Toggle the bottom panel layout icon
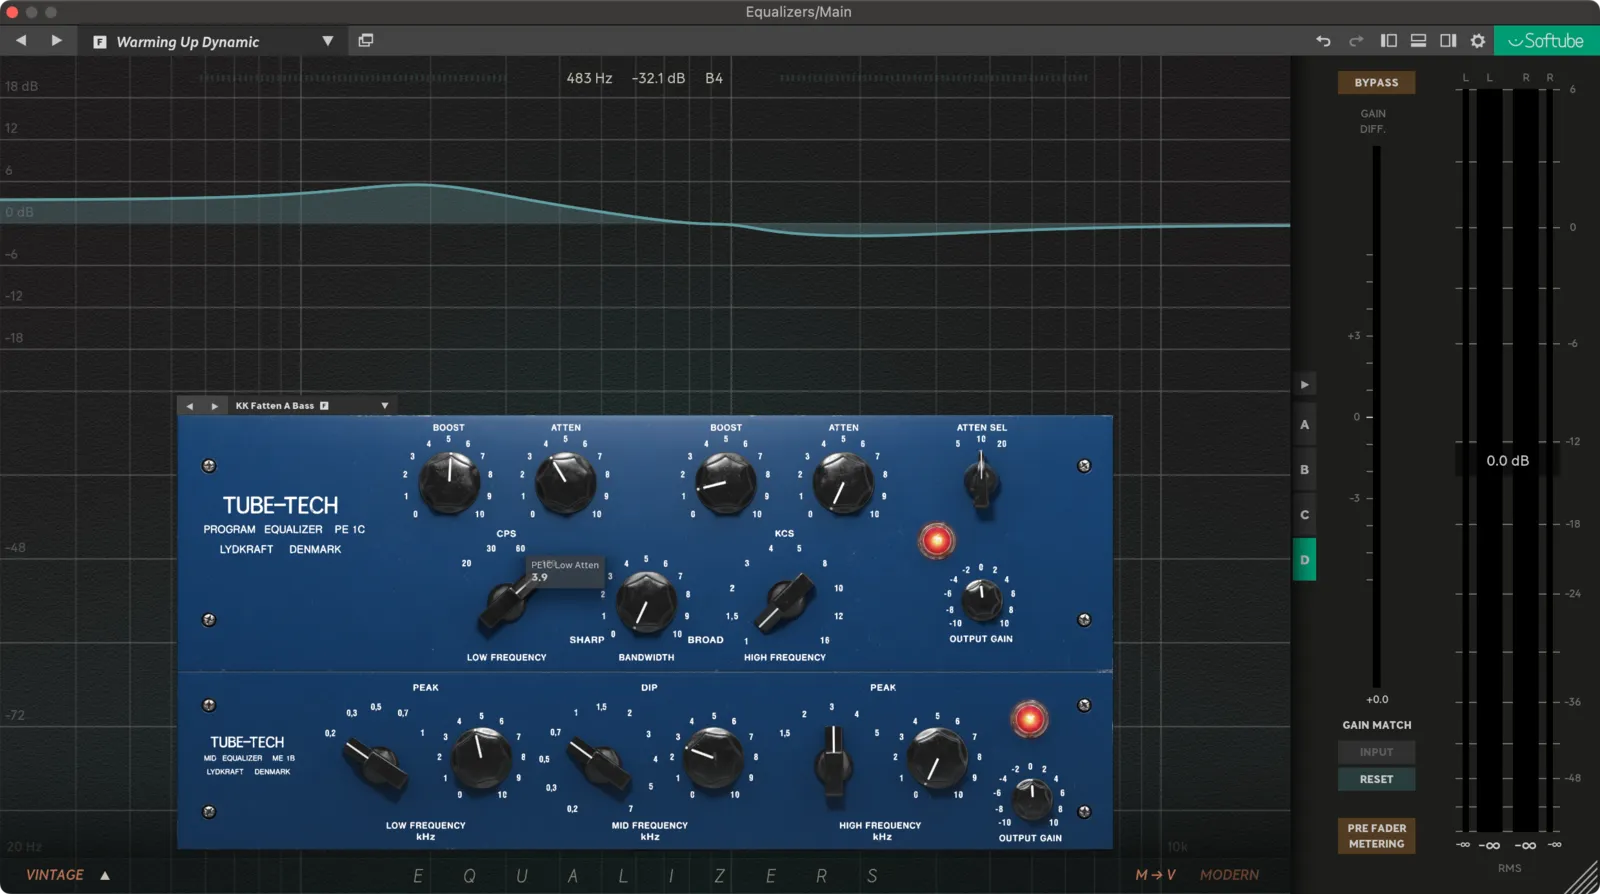Viewport: 1600px width, 894px height. coord(1418,41)
